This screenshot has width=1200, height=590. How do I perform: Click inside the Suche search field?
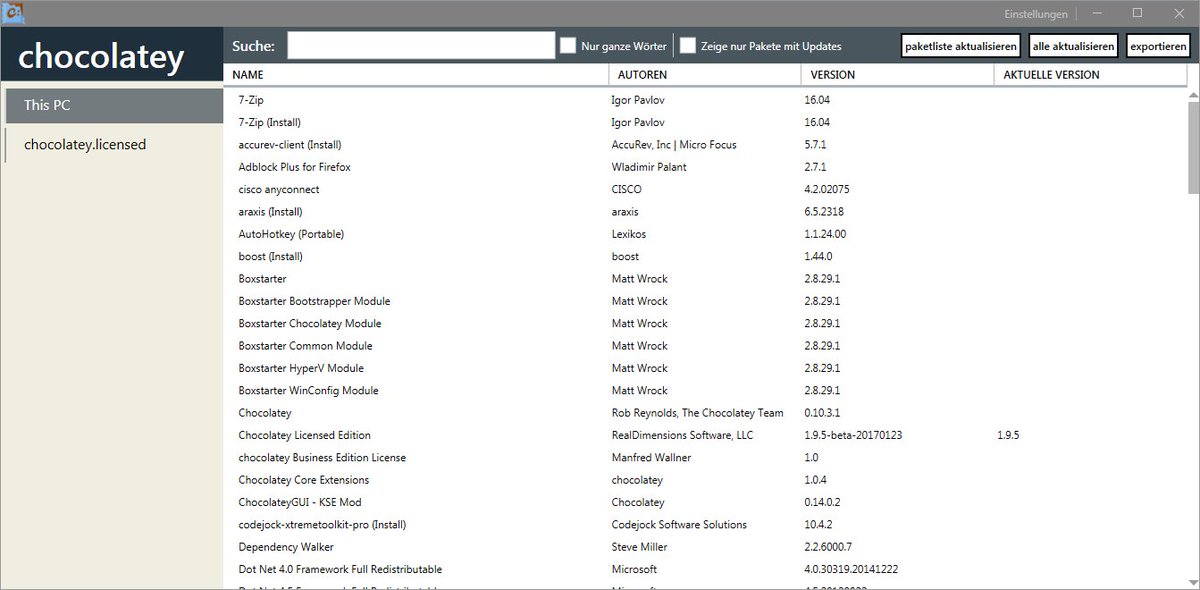click(420, 45)
